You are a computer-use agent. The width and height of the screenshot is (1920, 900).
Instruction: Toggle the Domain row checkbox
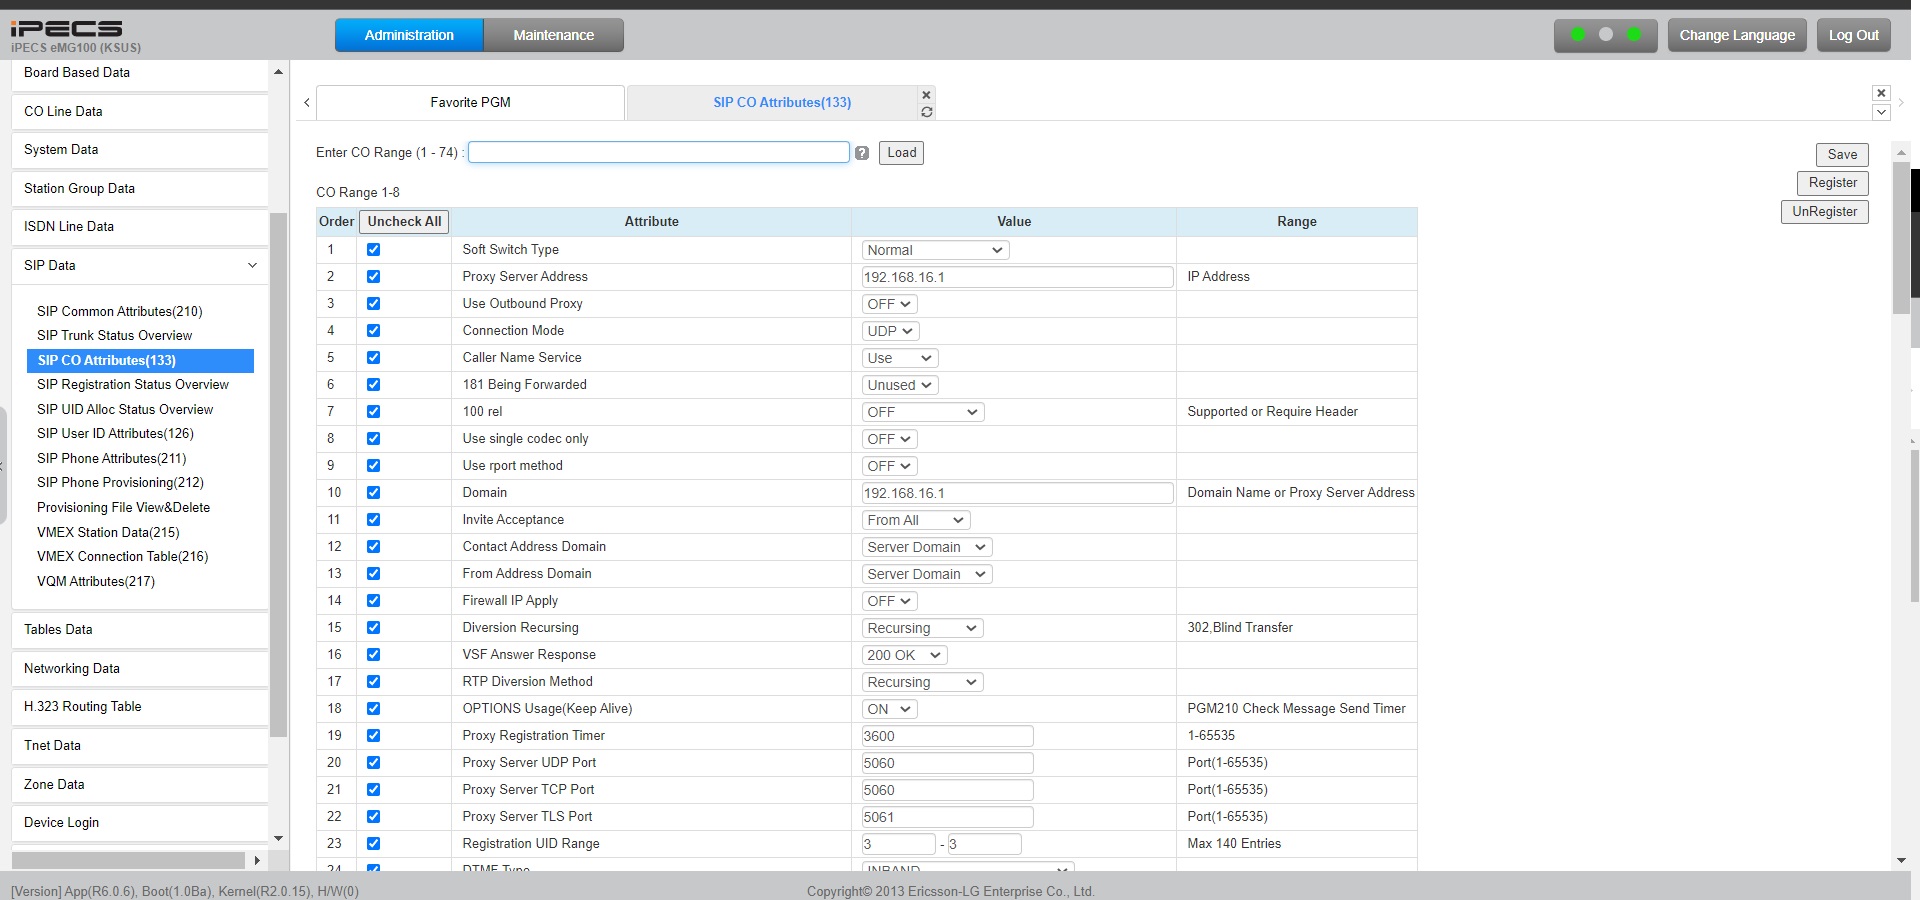pos(373,493)
